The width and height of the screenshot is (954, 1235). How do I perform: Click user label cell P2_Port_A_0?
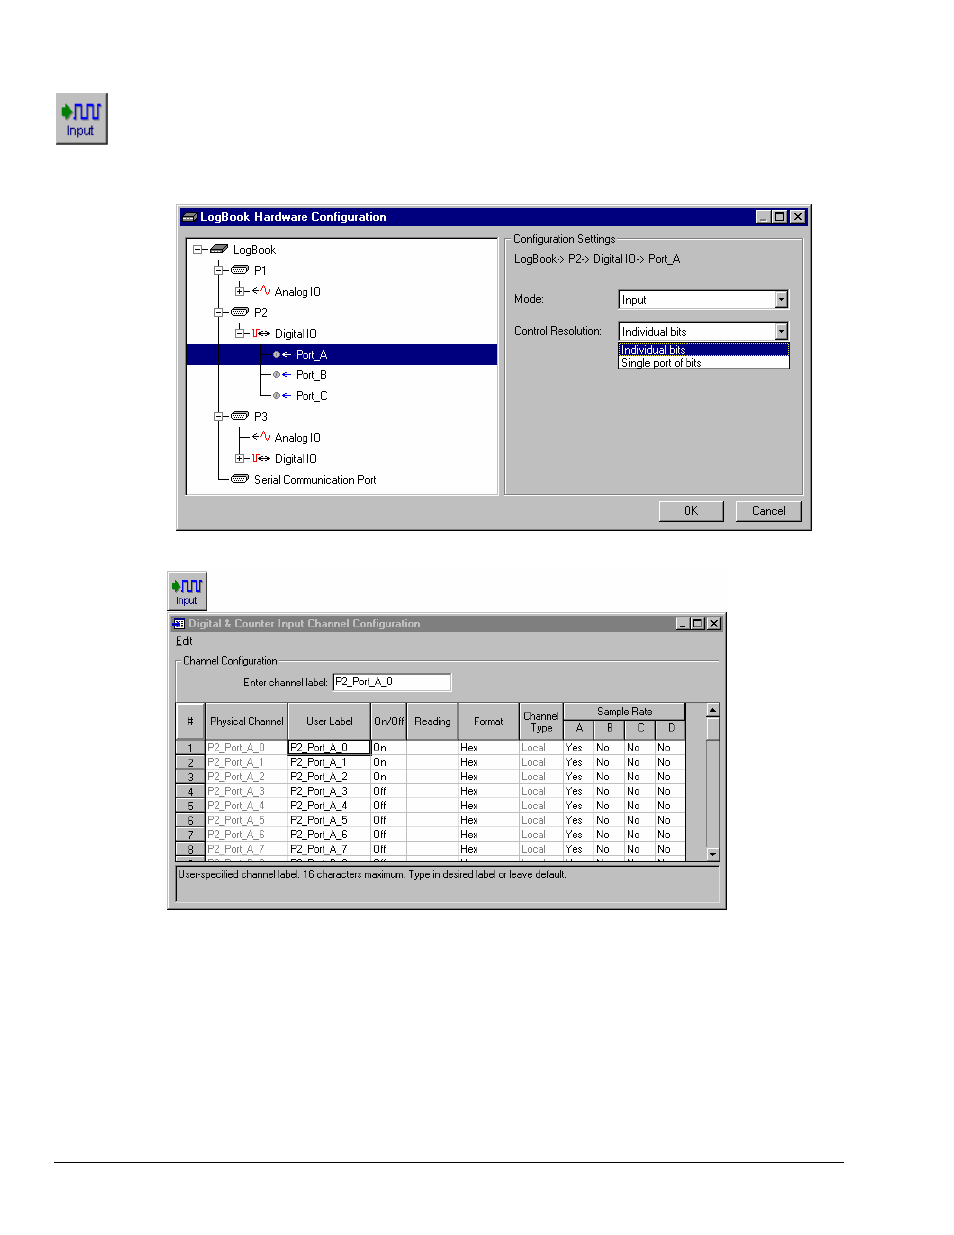click(x=329, y=747)
